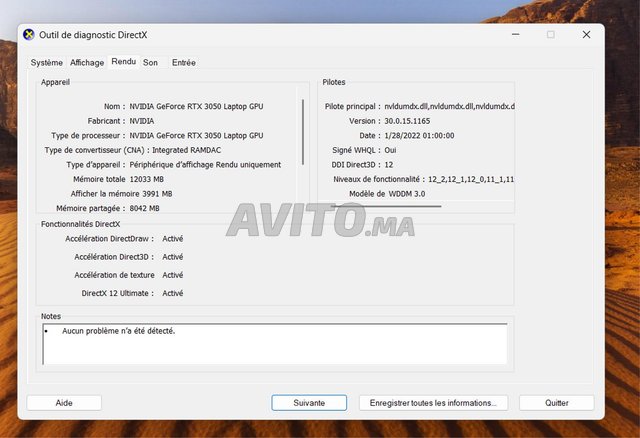Click the DirectX icon in the title bar
This screenshot has height=438, width=640.
click(x=28, y=34)
